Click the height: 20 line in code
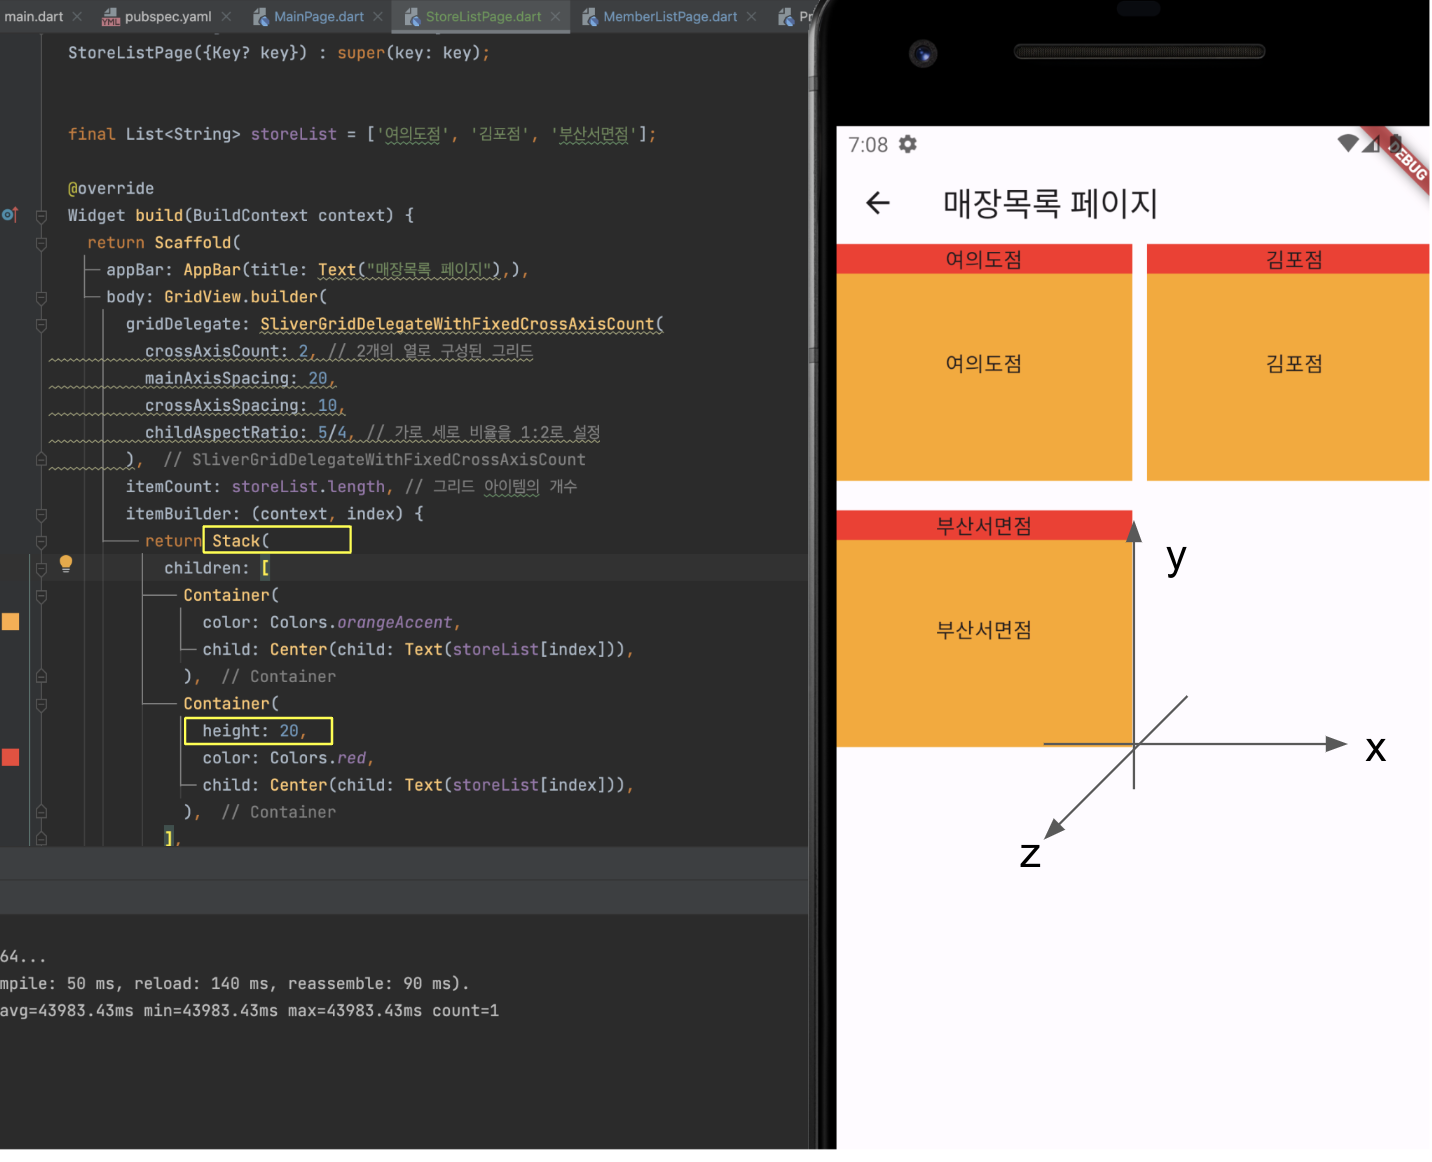Screen dimensions: 1432x1162 [x=253, y=731]
